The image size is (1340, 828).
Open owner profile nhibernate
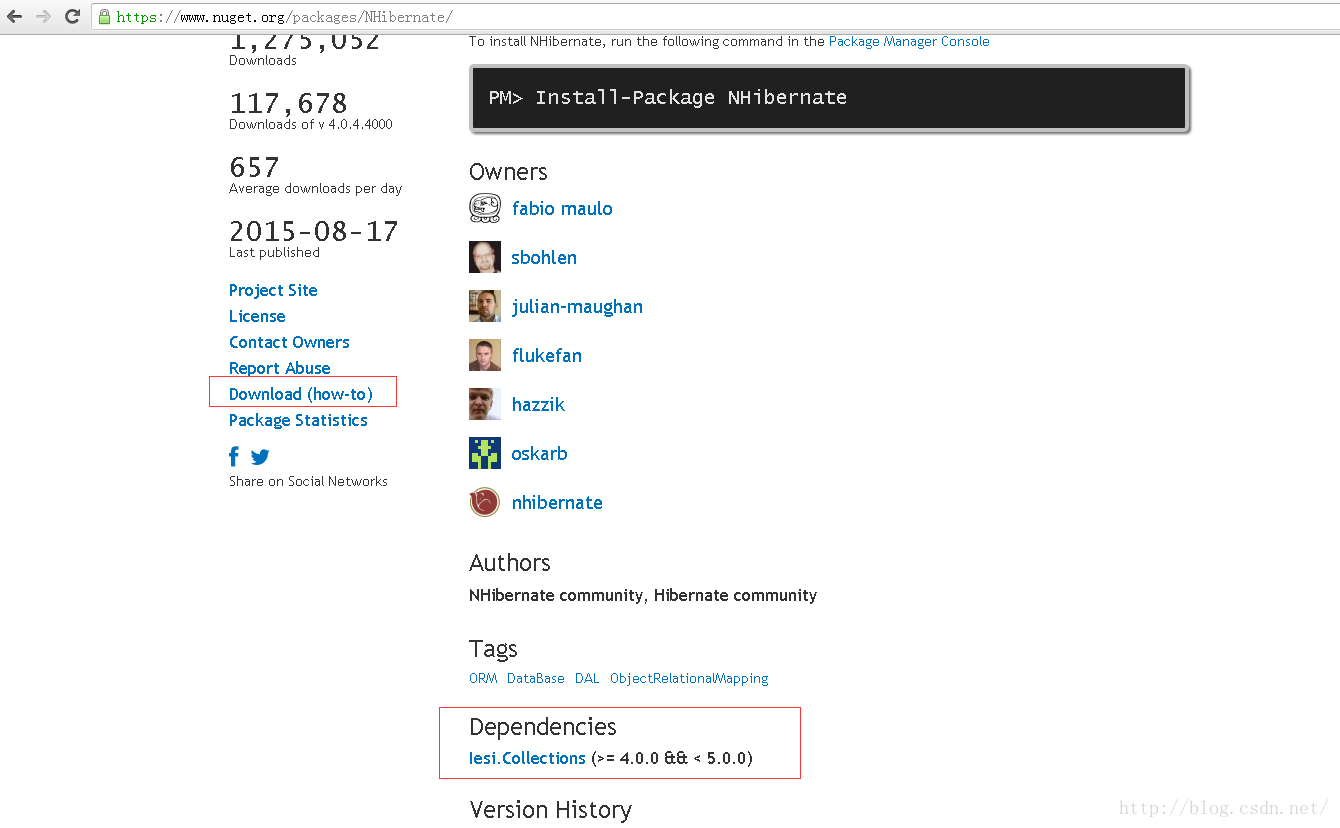[x=557, y=503]
